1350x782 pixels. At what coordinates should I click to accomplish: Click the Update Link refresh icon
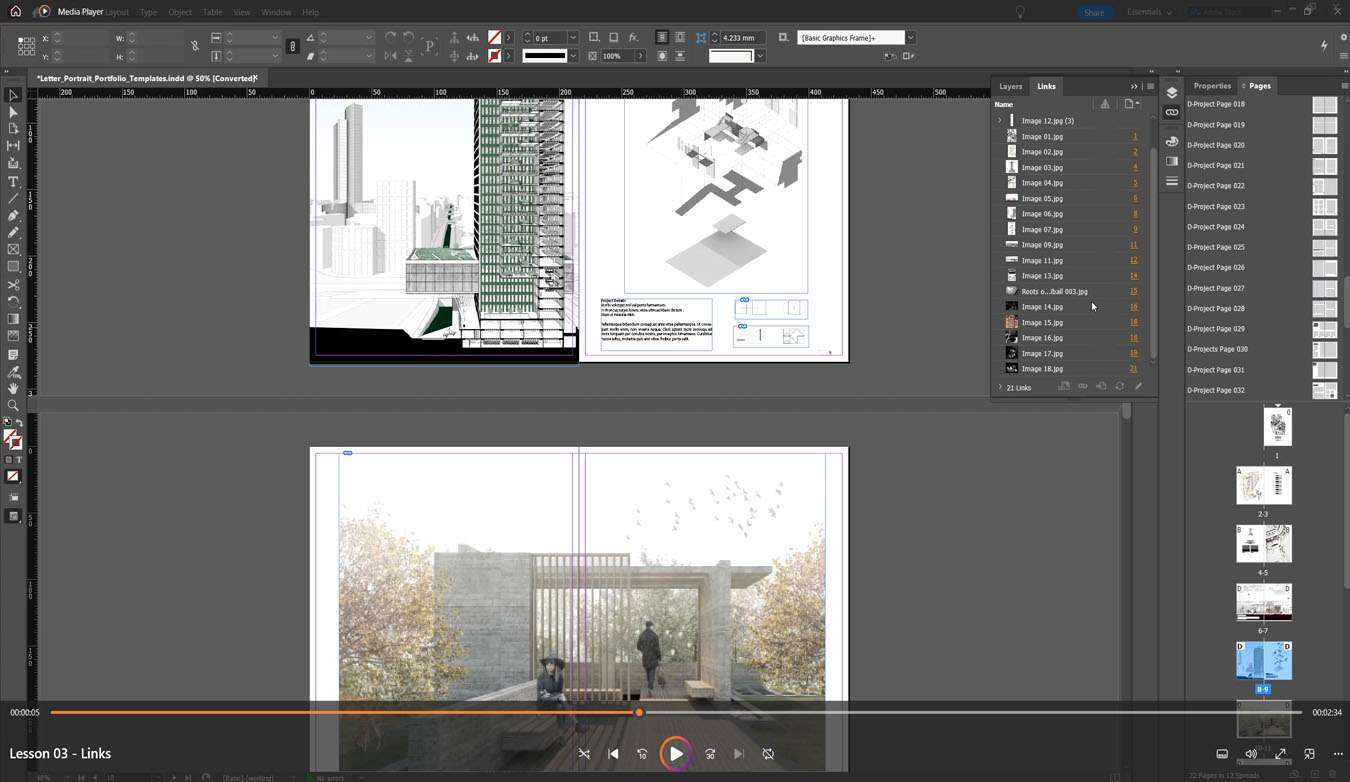pos(1119,386)
